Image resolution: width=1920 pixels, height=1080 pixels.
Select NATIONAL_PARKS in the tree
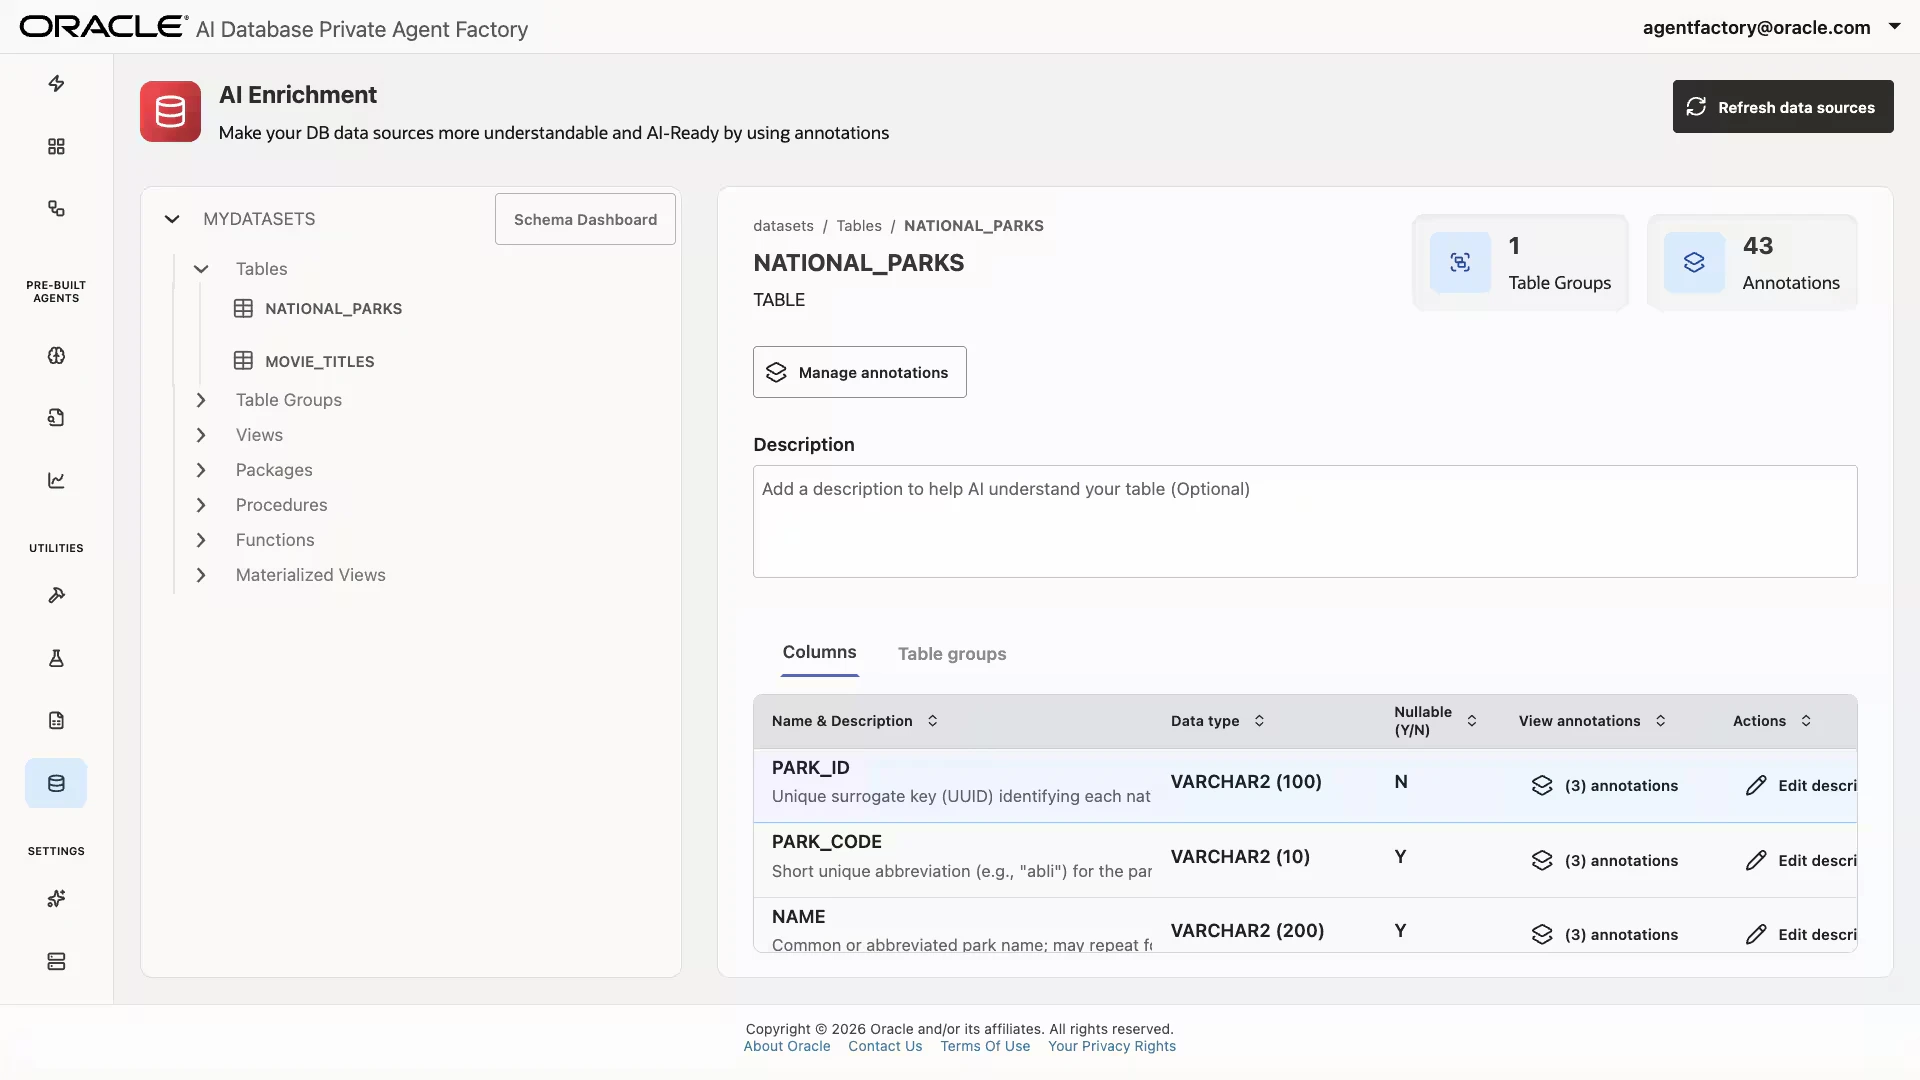point(333,309)
